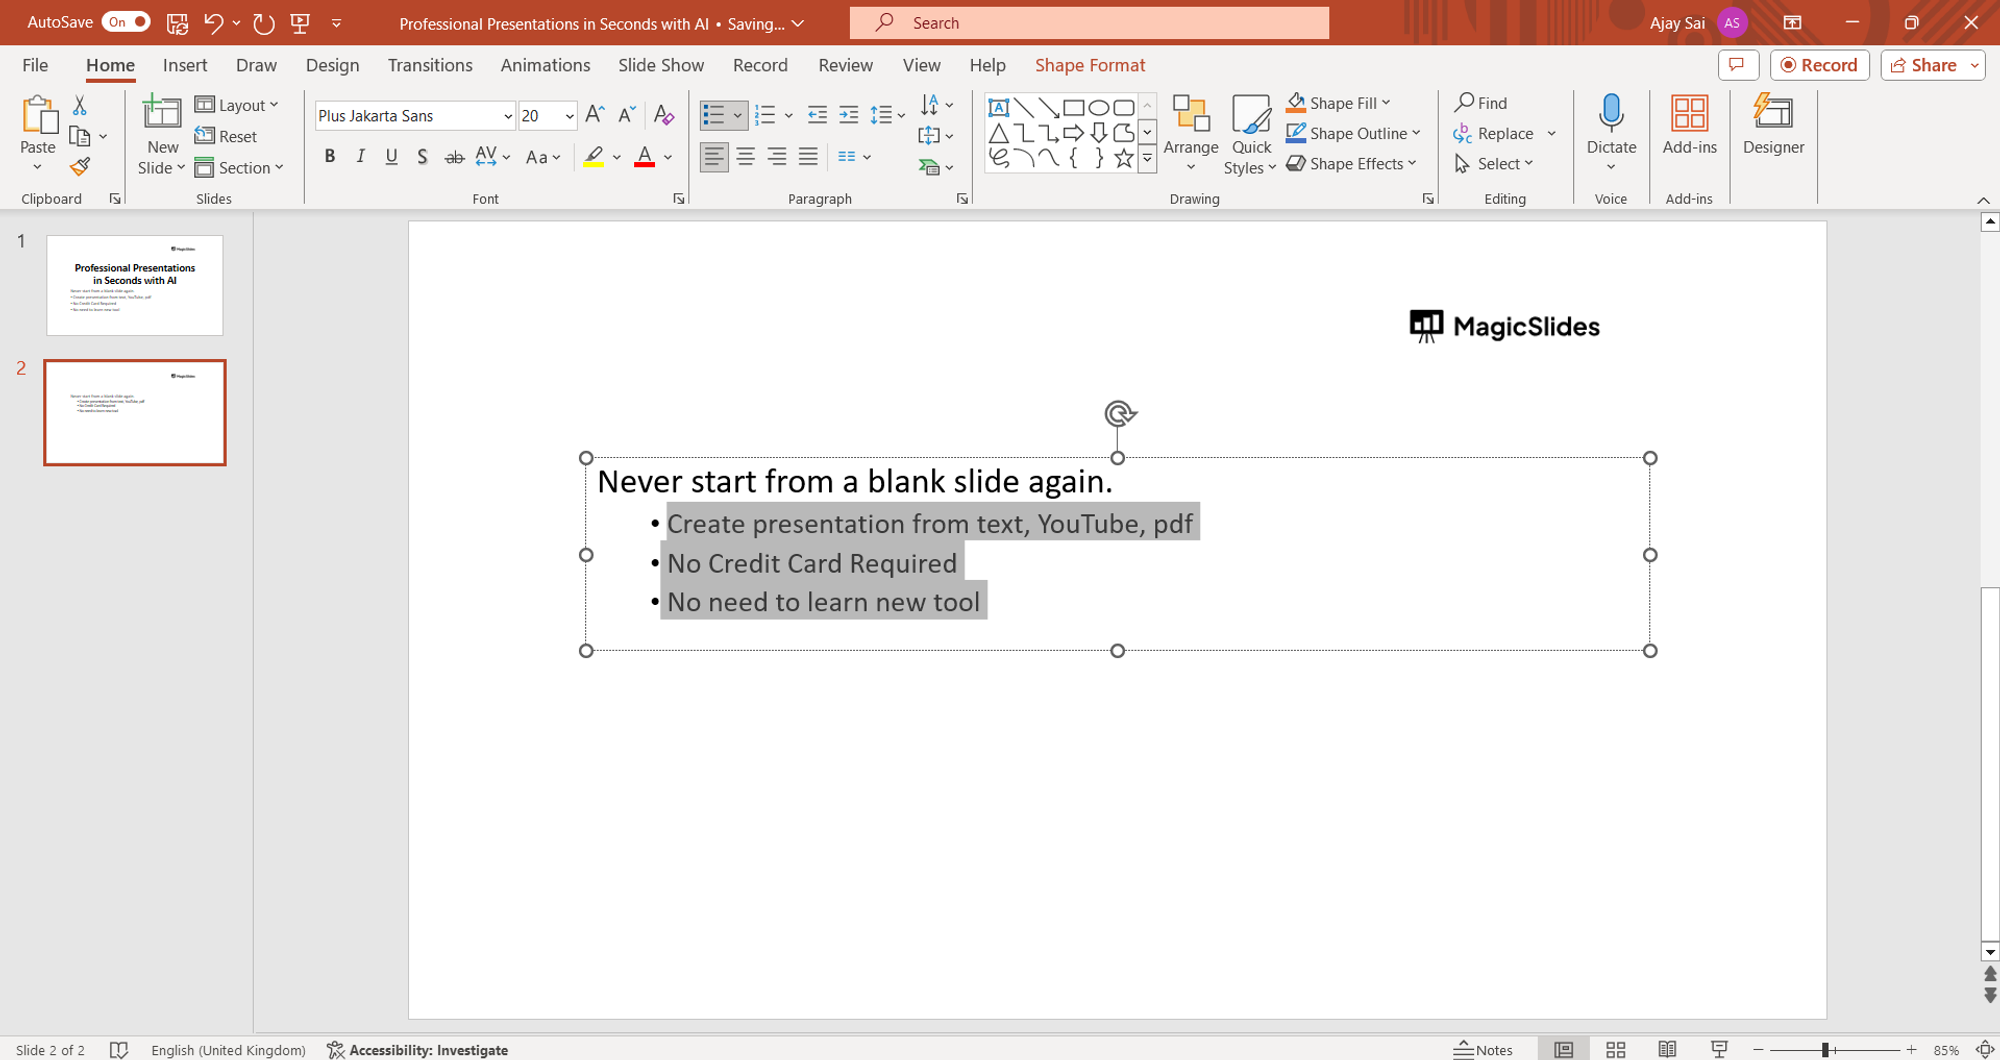Toggle bullets list button
Image resolution: width=2000 pixels, height=1060 pixels.
(714, 115)
